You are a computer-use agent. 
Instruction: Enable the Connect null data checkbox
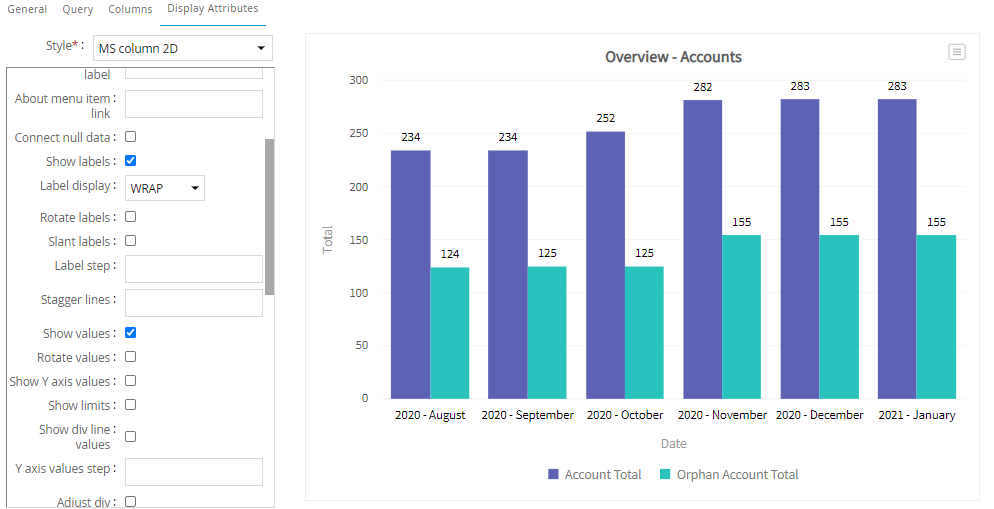[130, 137]
